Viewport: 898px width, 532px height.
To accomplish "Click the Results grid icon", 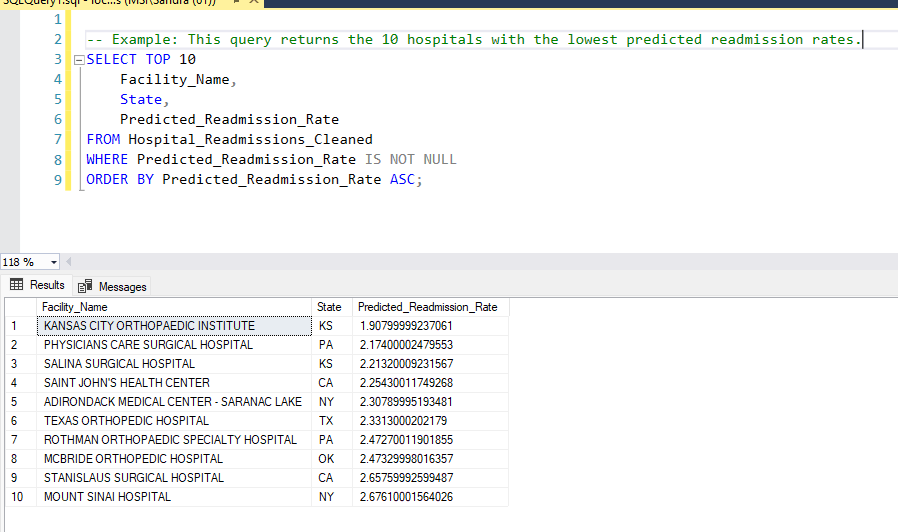I will 17,285.
